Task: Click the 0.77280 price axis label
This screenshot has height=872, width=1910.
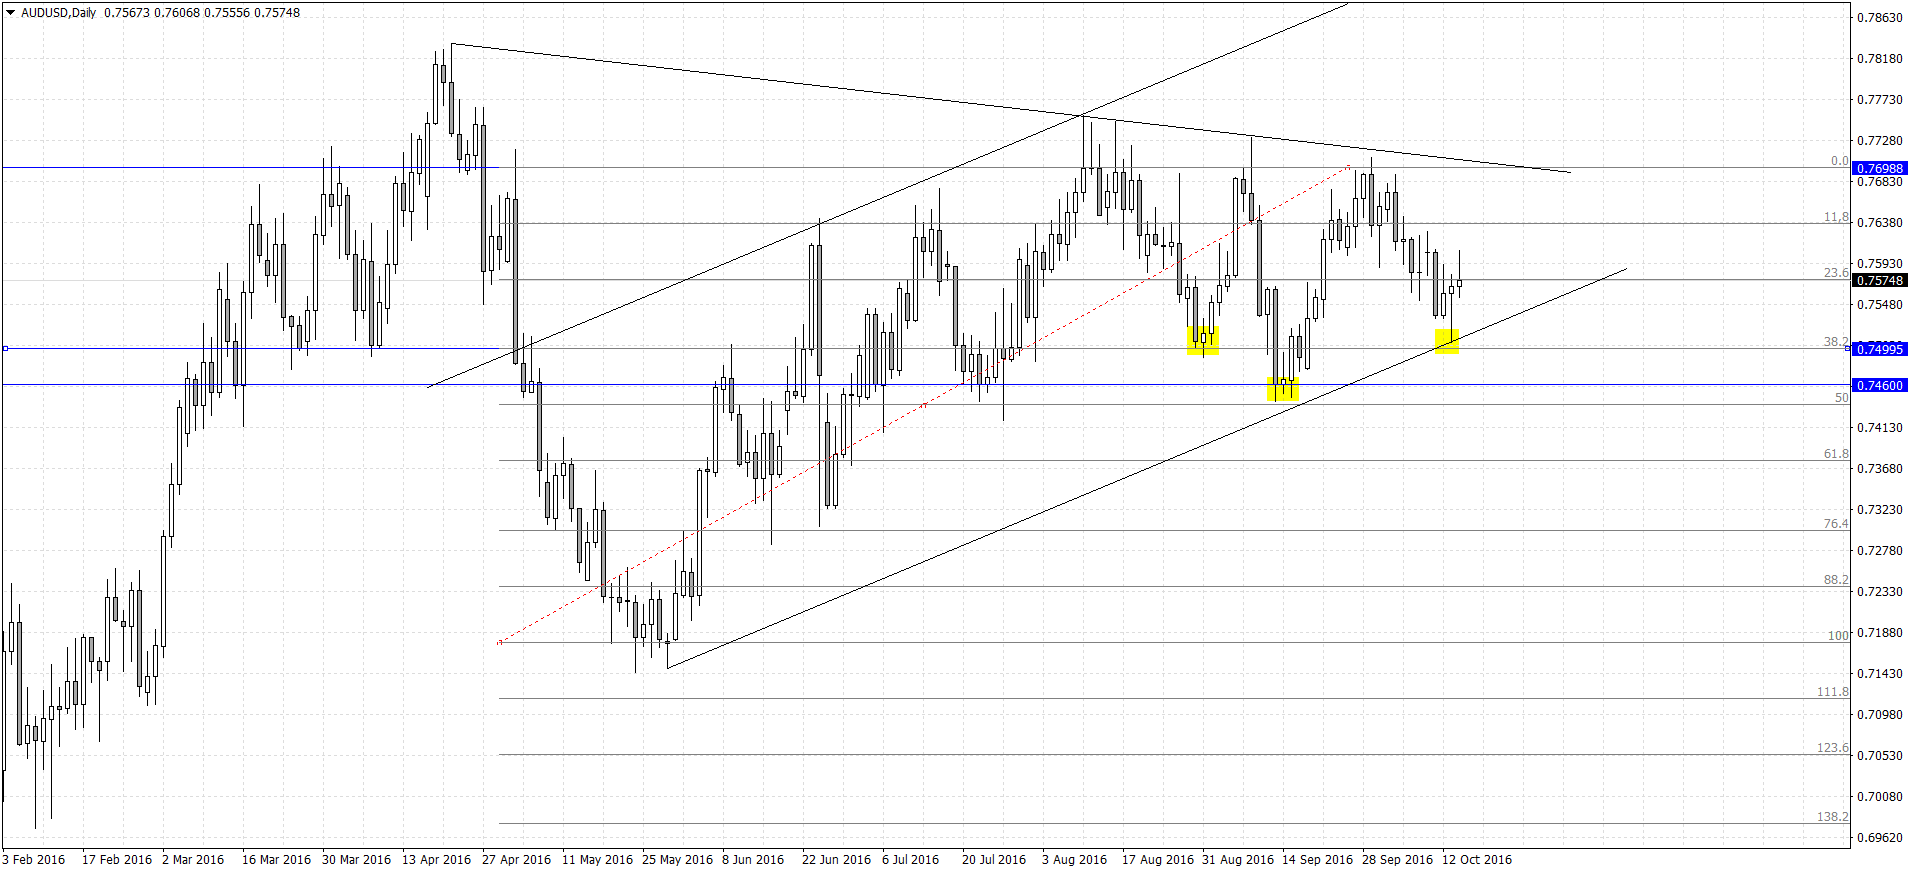Action: pos(1880,141)
